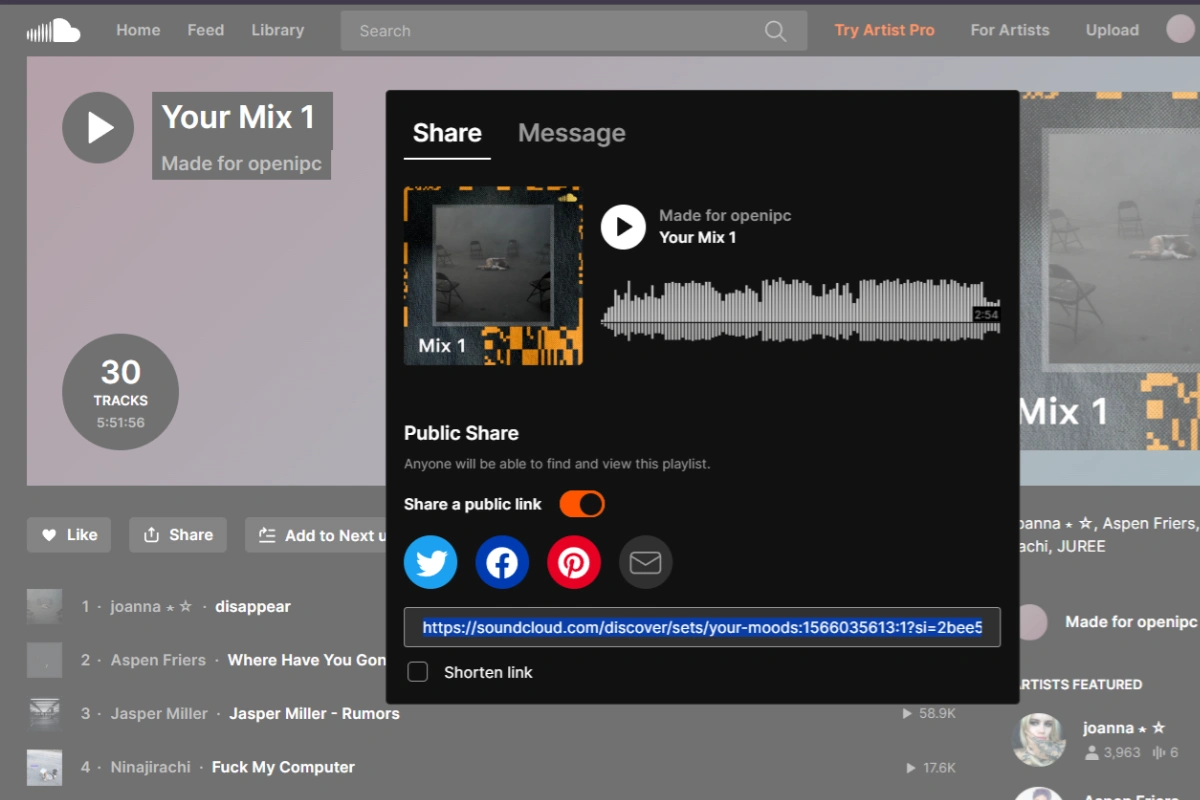Play the mix in the share dialog

(623, 227)
